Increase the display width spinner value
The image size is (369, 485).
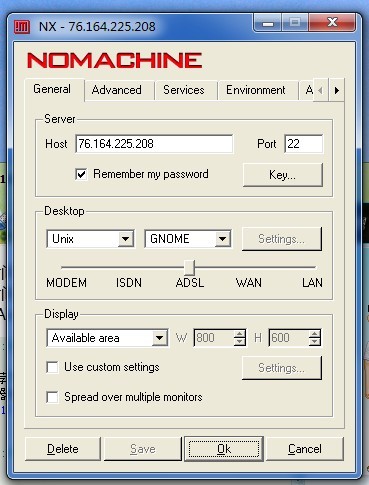[239, 334]
